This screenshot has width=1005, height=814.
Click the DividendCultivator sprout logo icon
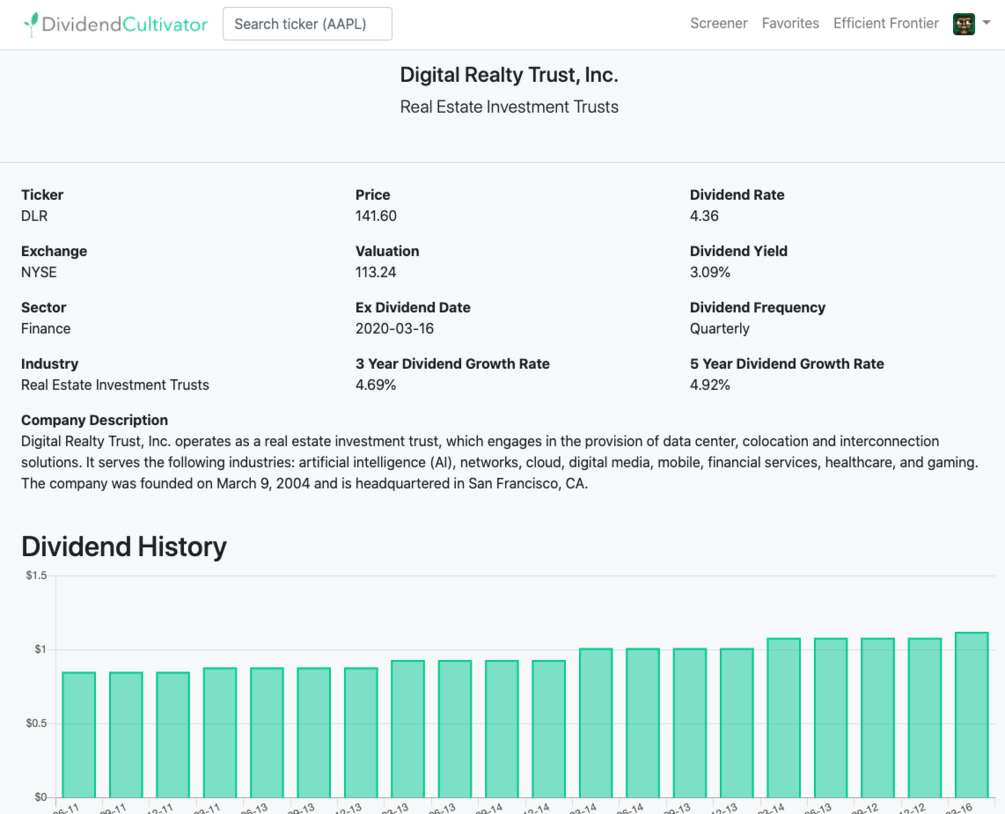click(x=31, y=24)
